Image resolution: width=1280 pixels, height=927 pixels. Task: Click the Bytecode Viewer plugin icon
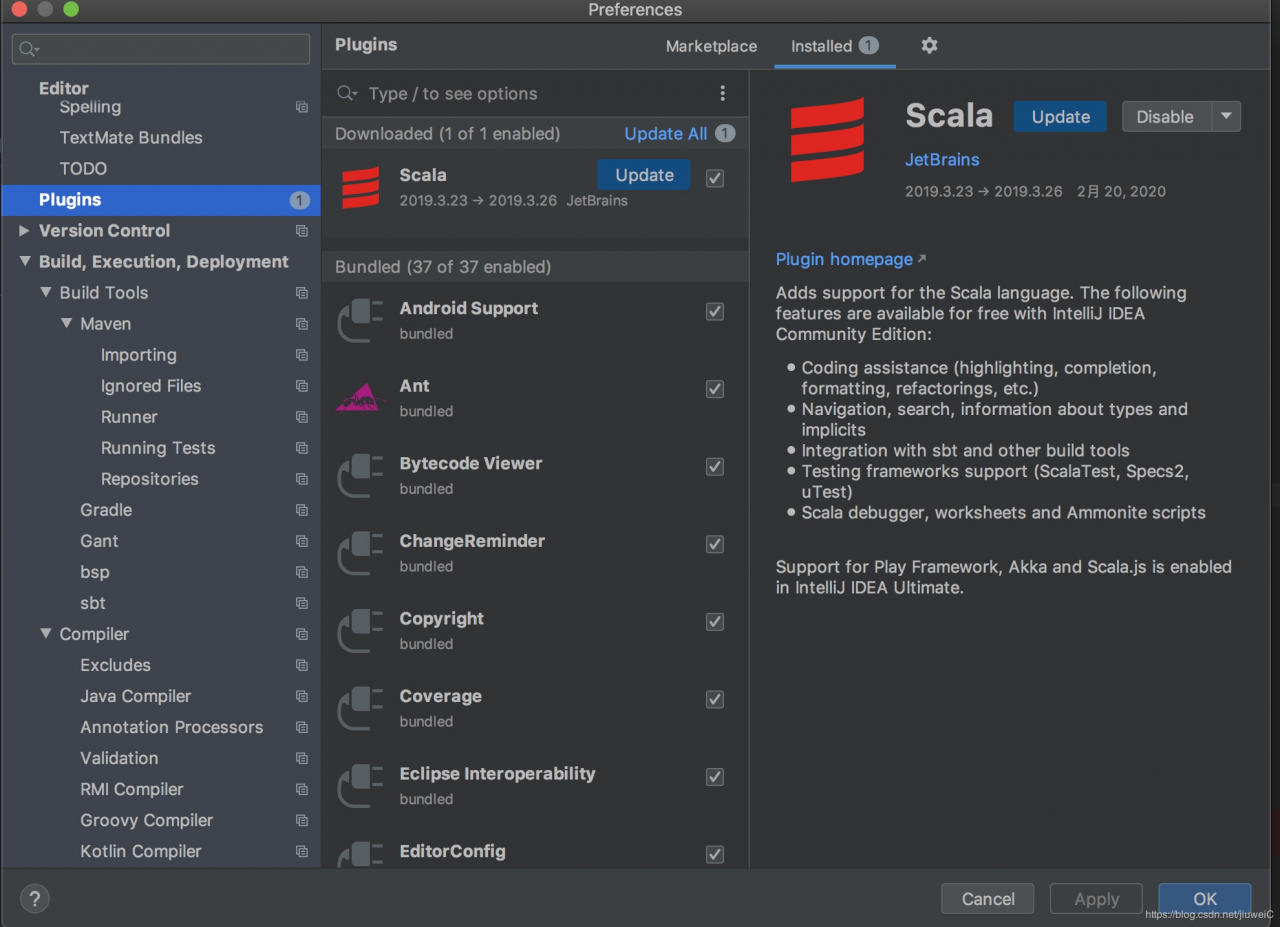tap(360, 475)
